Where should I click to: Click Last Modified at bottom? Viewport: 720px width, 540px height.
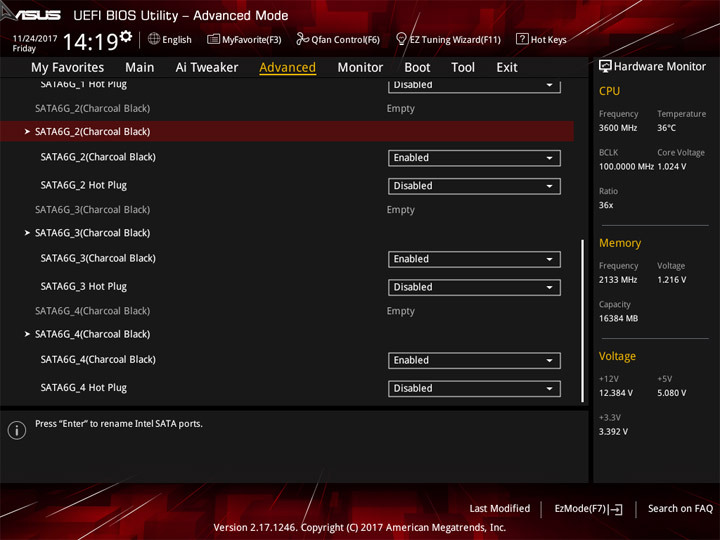tap(500, 508)
